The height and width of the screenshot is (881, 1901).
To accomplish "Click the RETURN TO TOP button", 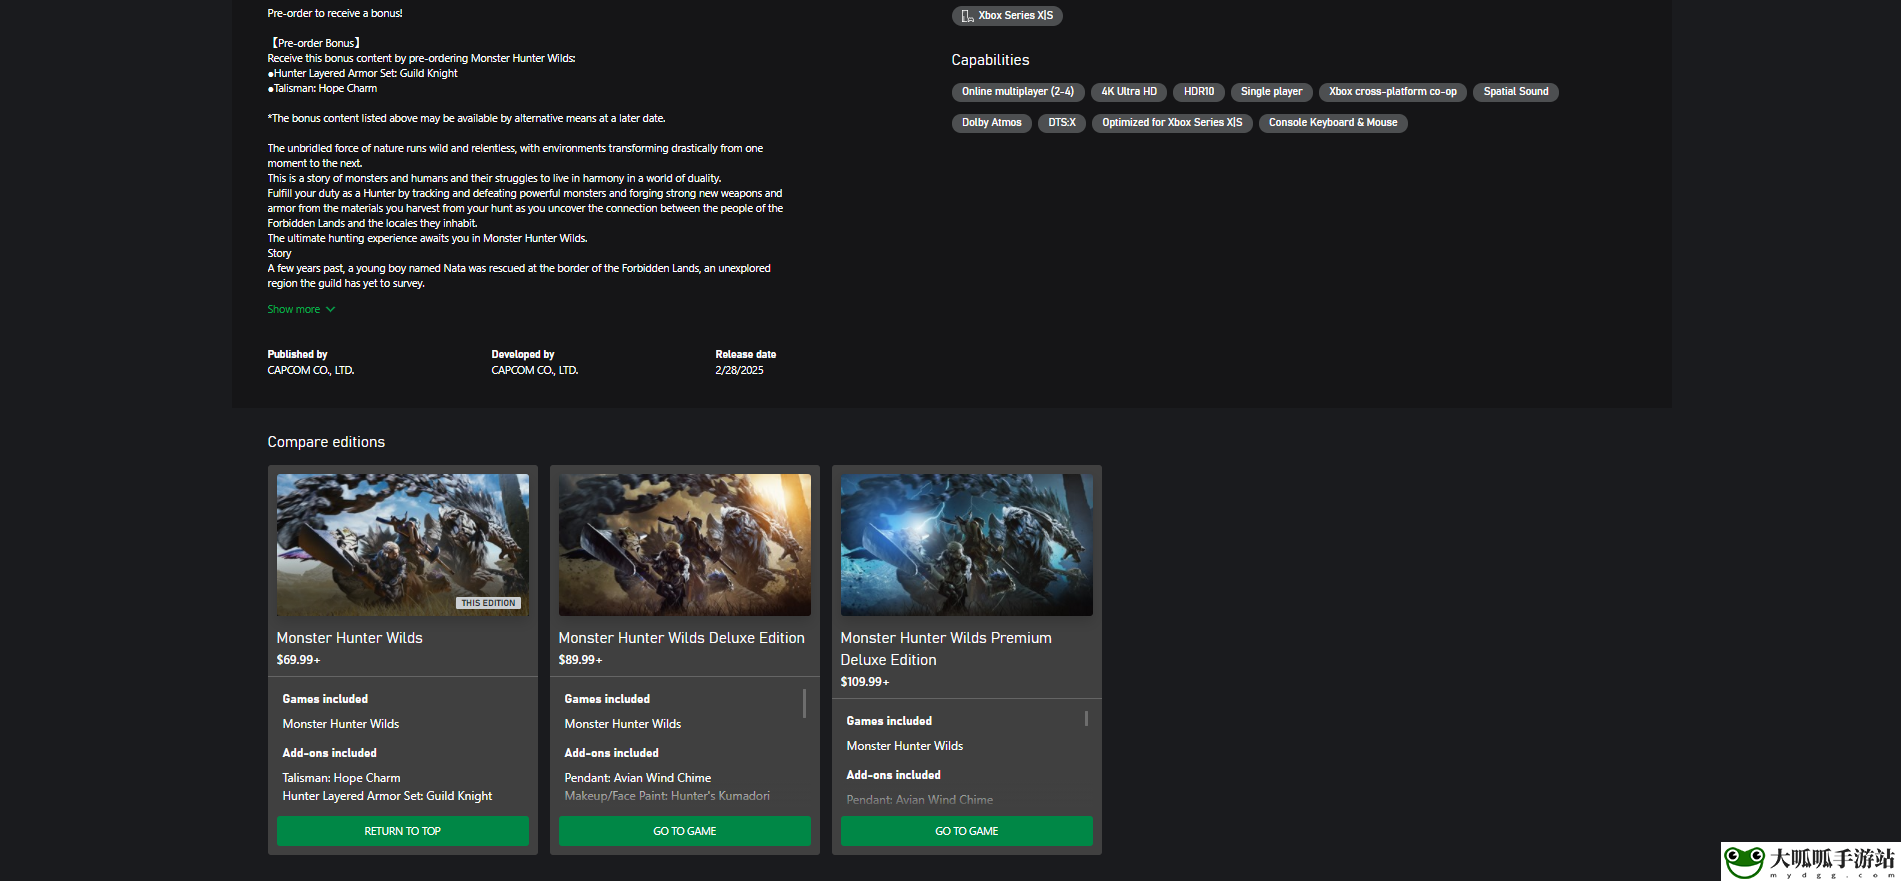I will [x=403, y=831].
